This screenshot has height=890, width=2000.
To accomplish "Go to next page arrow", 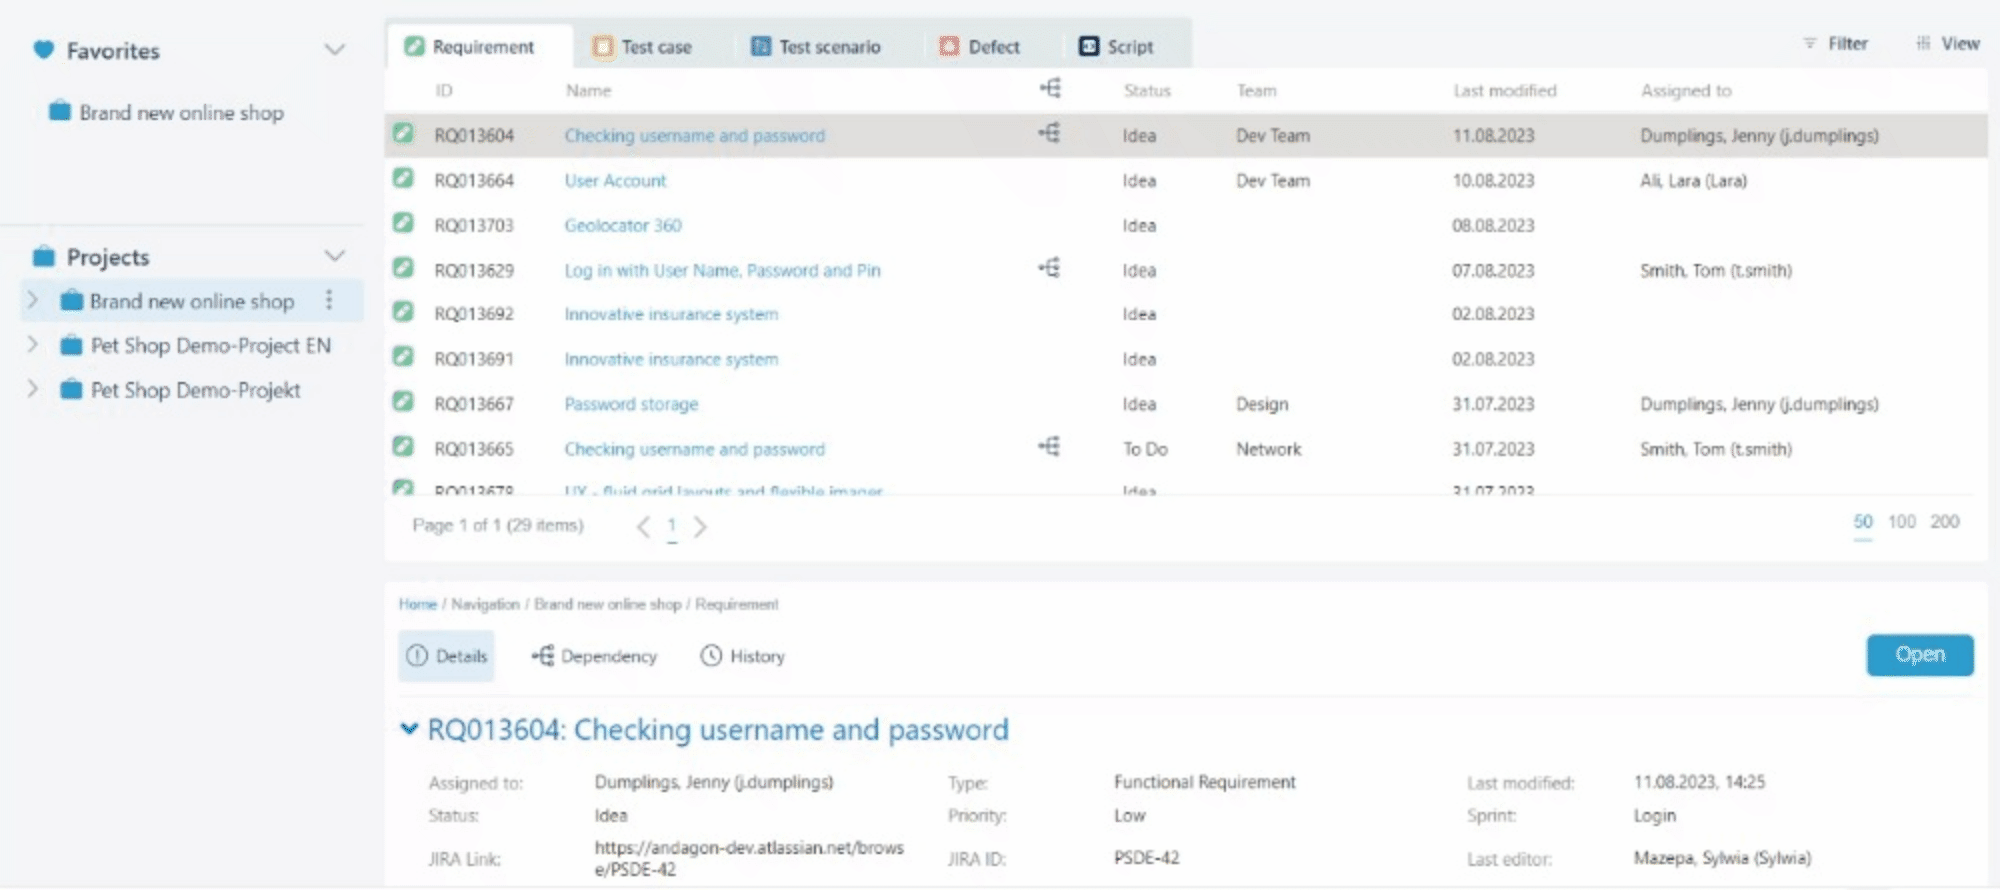I will (700, 526).
